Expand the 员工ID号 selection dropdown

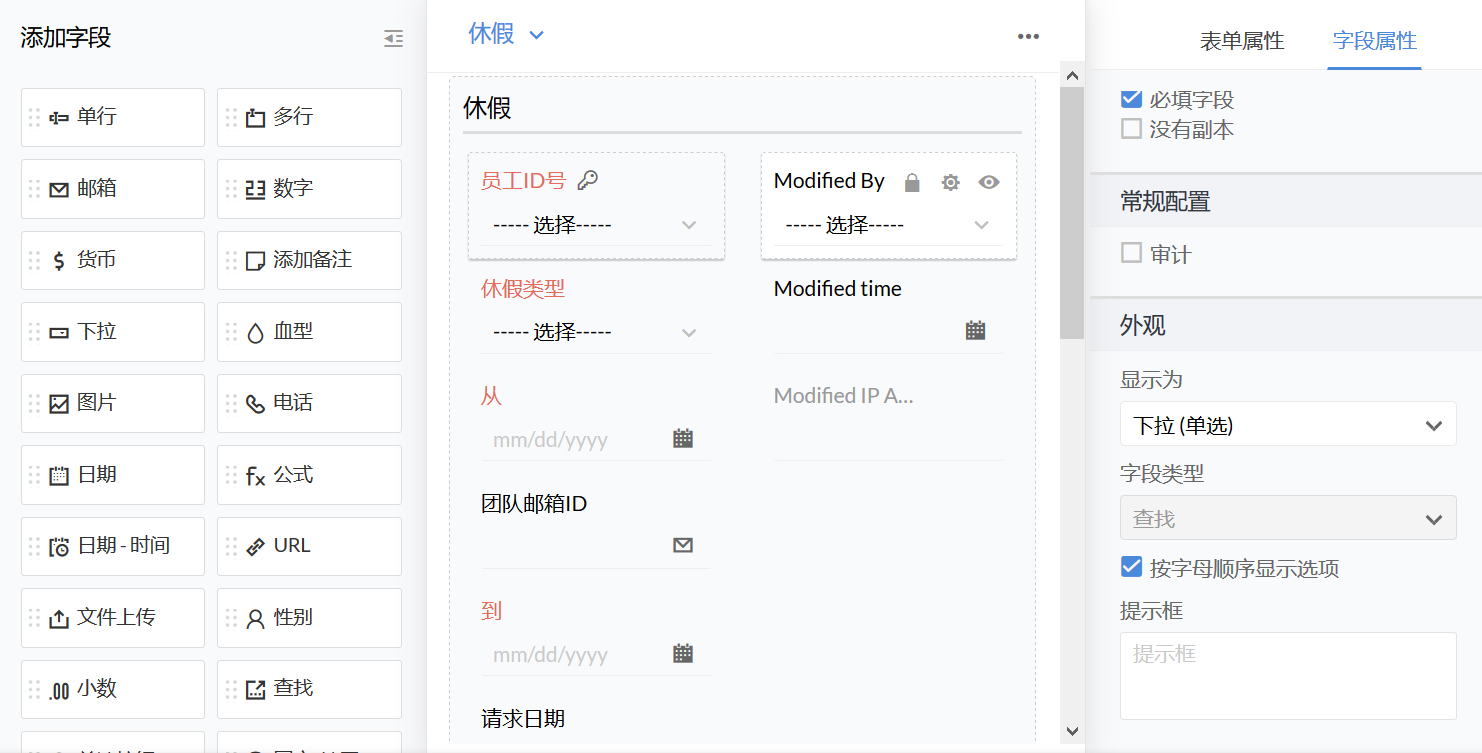[x=596, y=225]
